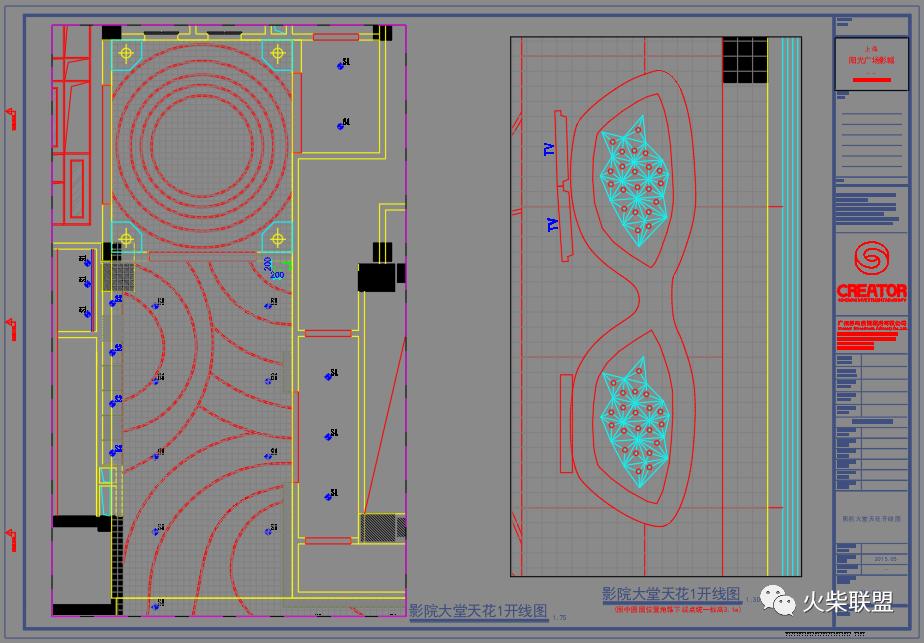
Task: Select the bottom-right yellow crosshair symbol
Action: coord(278,239)
